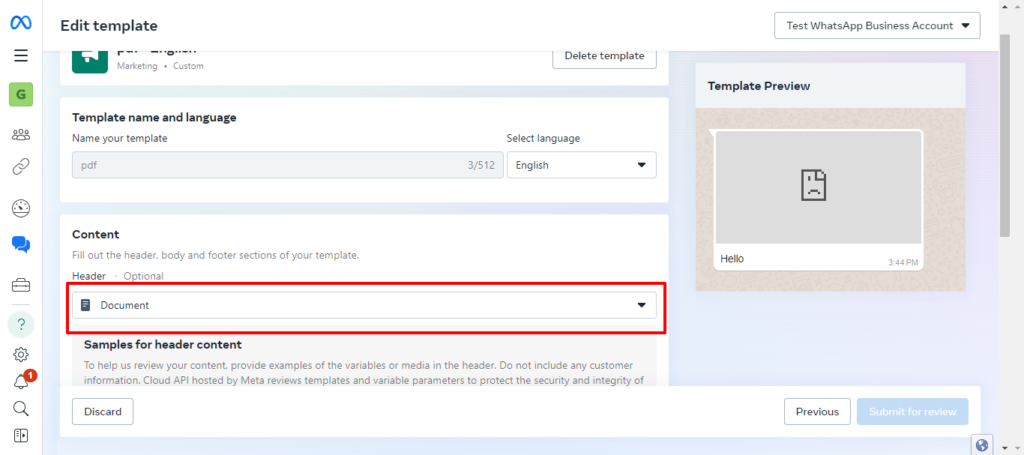Screen dimensions: 1024x455
Task: Open the people/audience sidebar icon
Action: [x=21, y=135]
